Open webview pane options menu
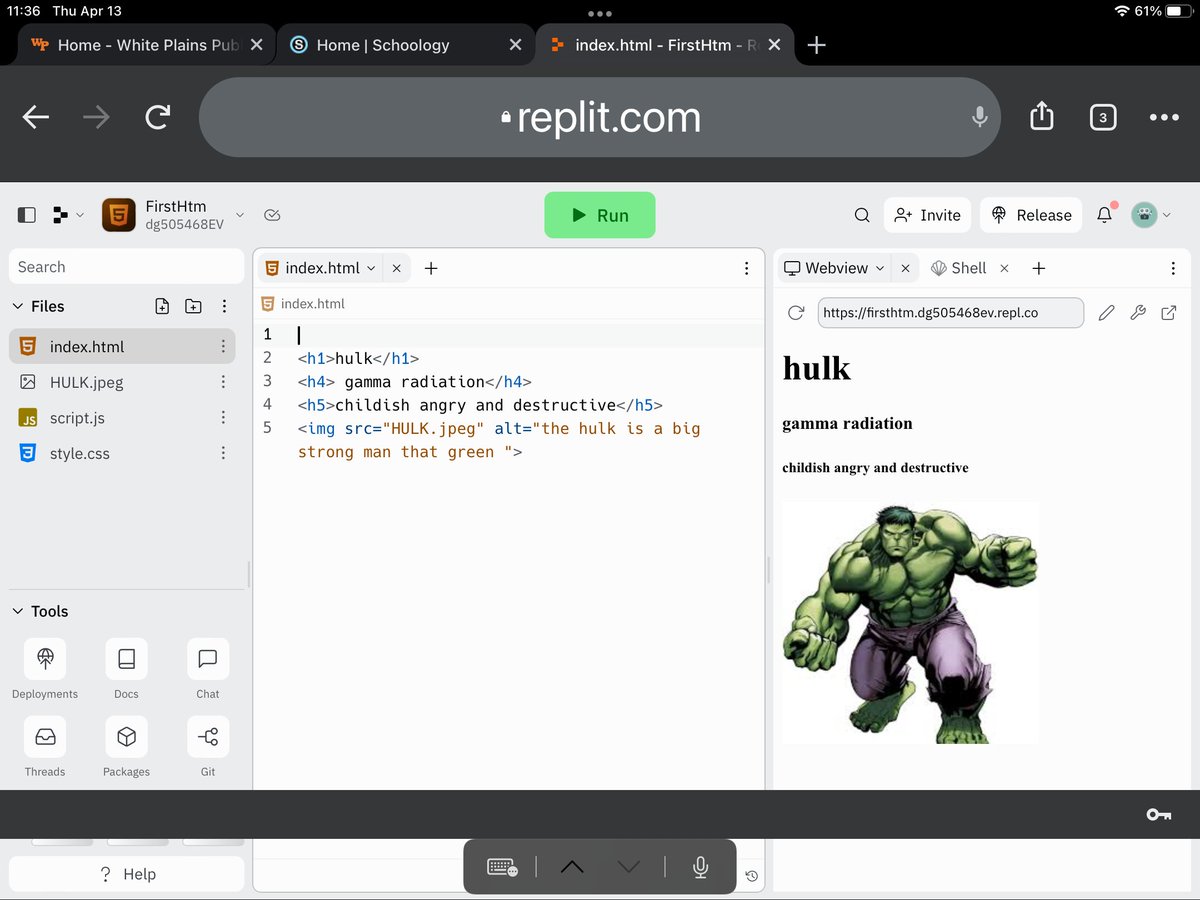 click(x=1173, y=268)
